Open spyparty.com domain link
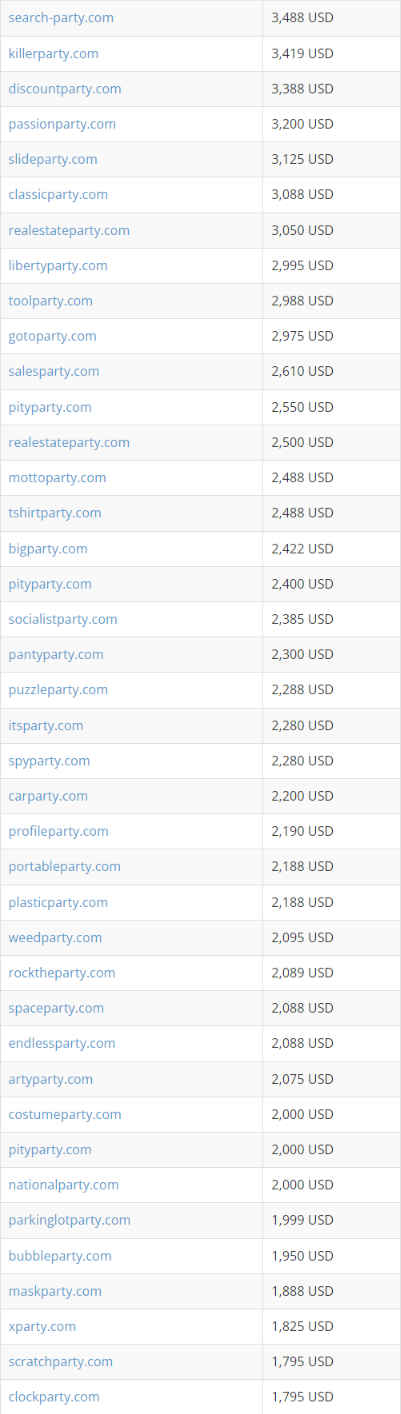 pyautogui.click(x=49, y=760)
